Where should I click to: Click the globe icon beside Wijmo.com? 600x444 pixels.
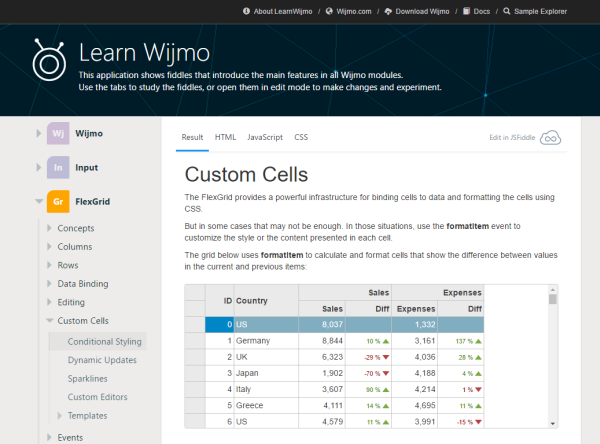[329, 11]
